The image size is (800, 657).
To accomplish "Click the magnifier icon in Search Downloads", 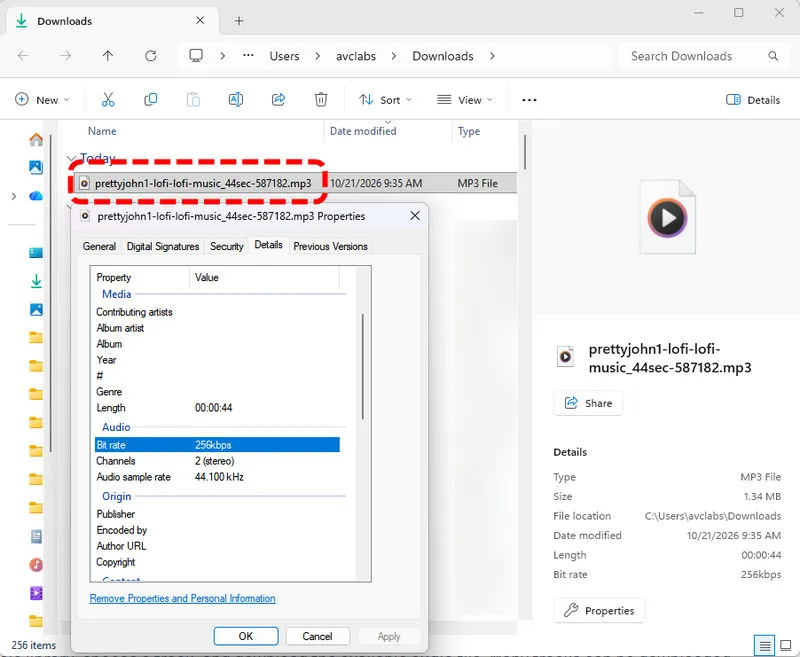I will (x=773, y=56).
